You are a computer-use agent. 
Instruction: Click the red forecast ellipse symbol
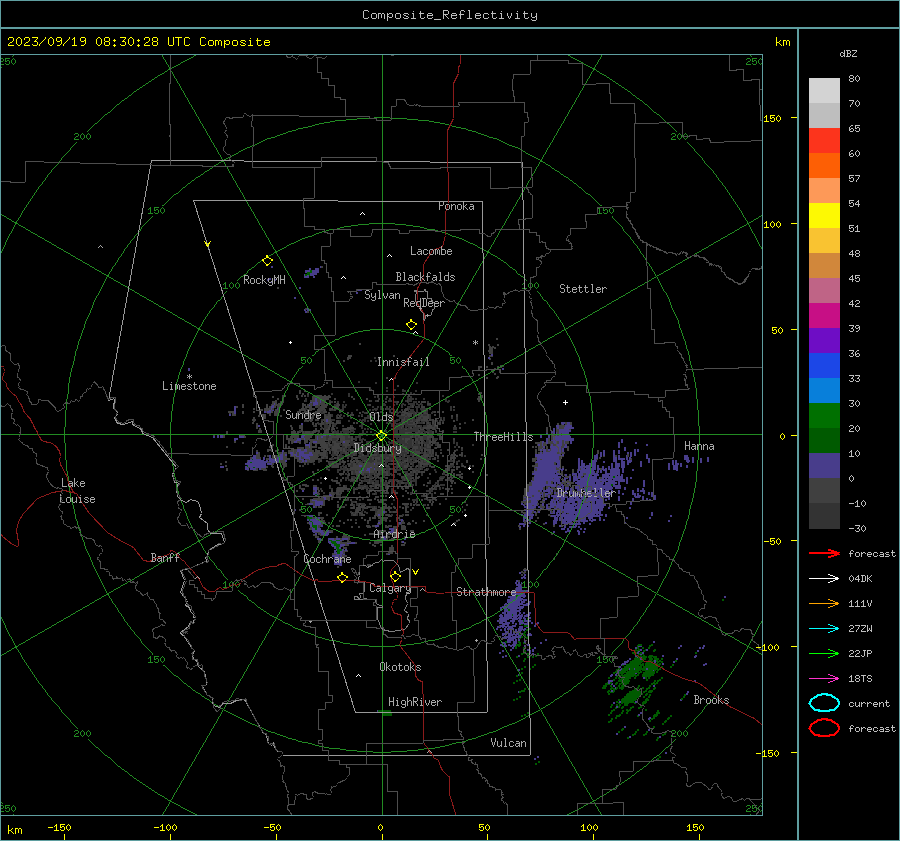tap(824, 728)
